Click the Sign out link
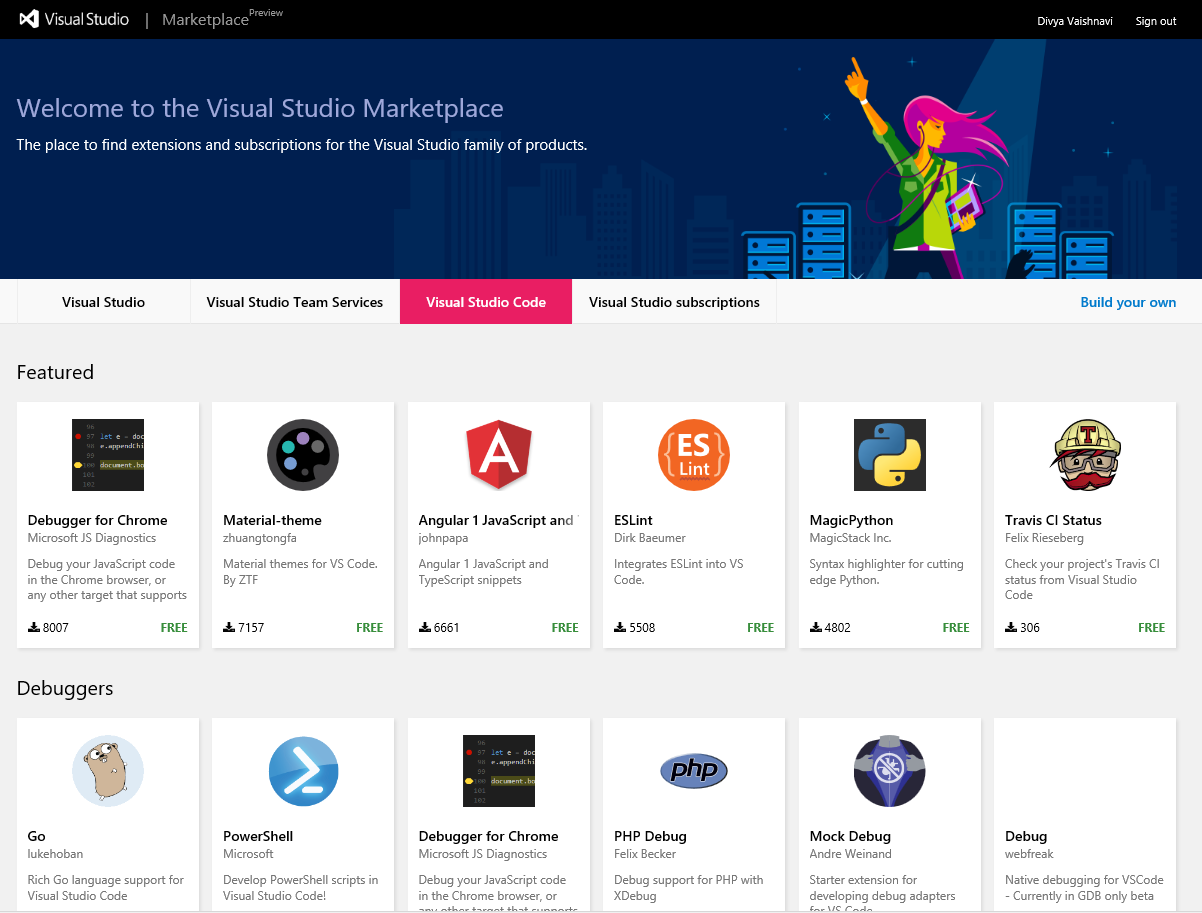The height and width of the screenshot is (913, 1202). 1156,21
